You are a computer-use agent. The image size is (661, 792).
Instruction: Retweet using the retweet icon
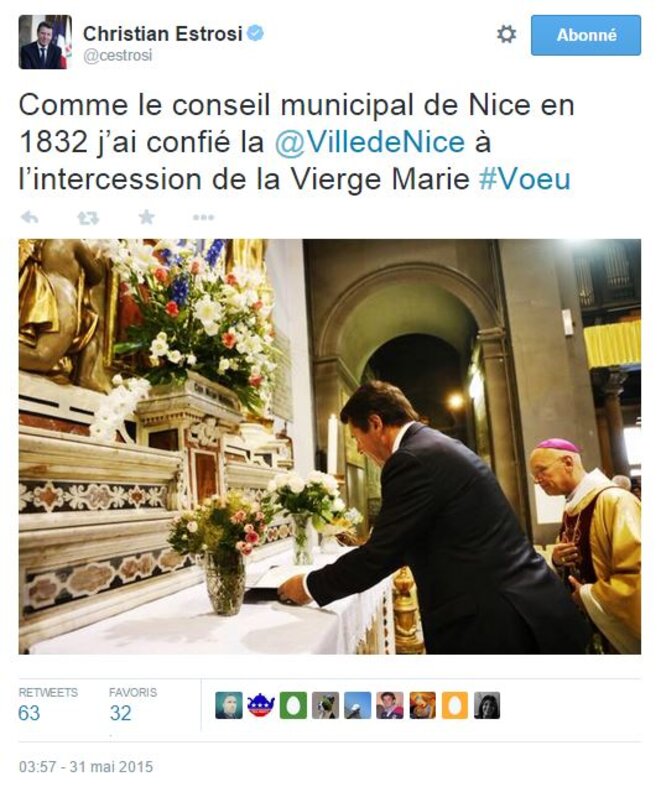point(88,218)
